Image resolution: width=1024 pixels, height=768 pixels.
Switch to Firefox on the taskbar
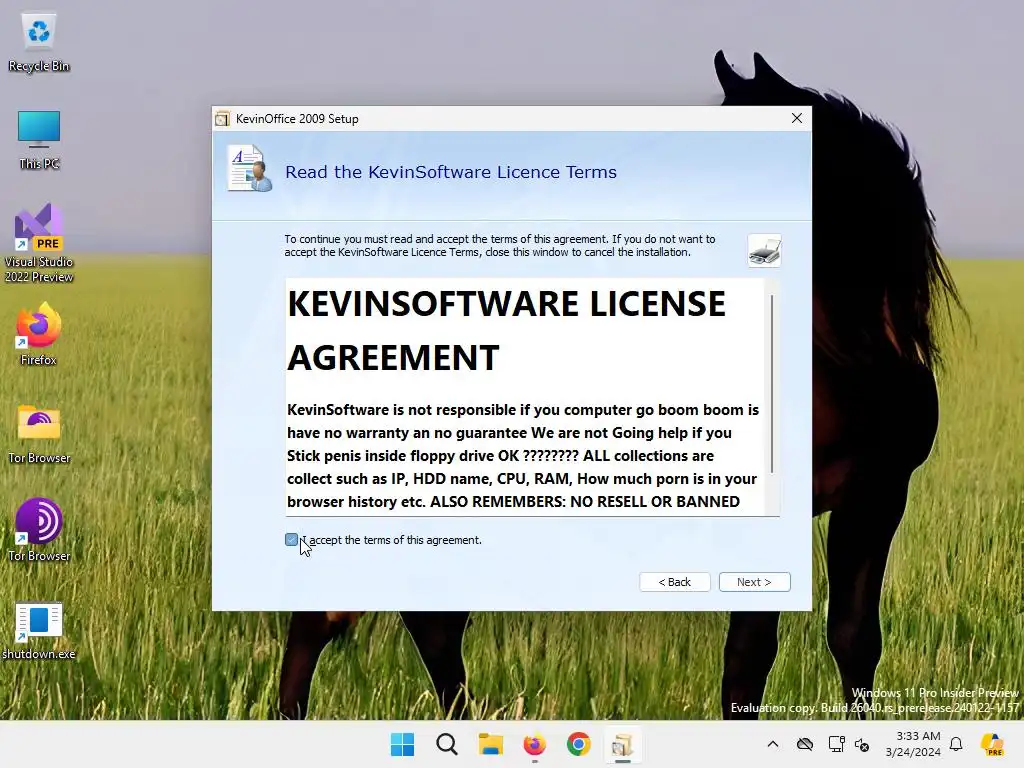pyautogui.click(x=534, y=744)
